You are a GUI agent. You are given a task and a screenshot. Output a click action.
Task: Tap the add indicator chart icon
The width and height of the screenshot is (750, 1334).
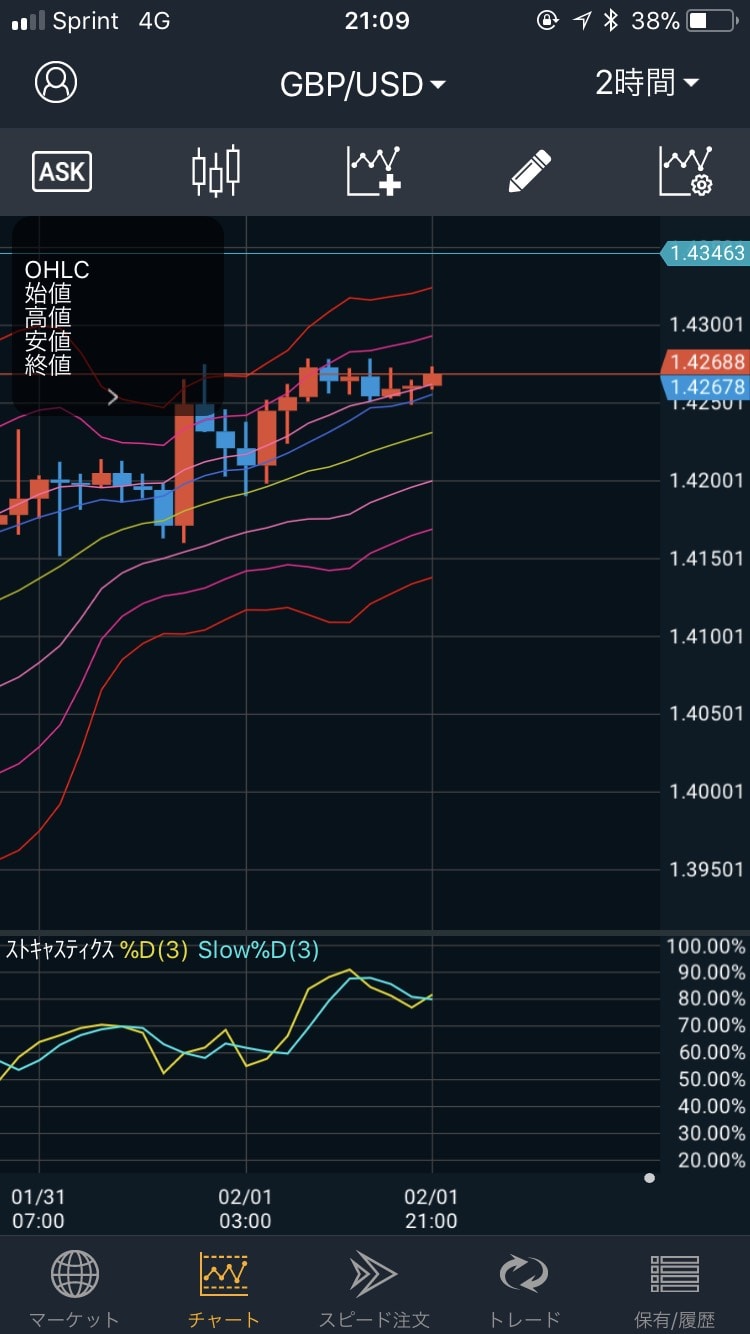pyautogui.click(x=374, y=171)
